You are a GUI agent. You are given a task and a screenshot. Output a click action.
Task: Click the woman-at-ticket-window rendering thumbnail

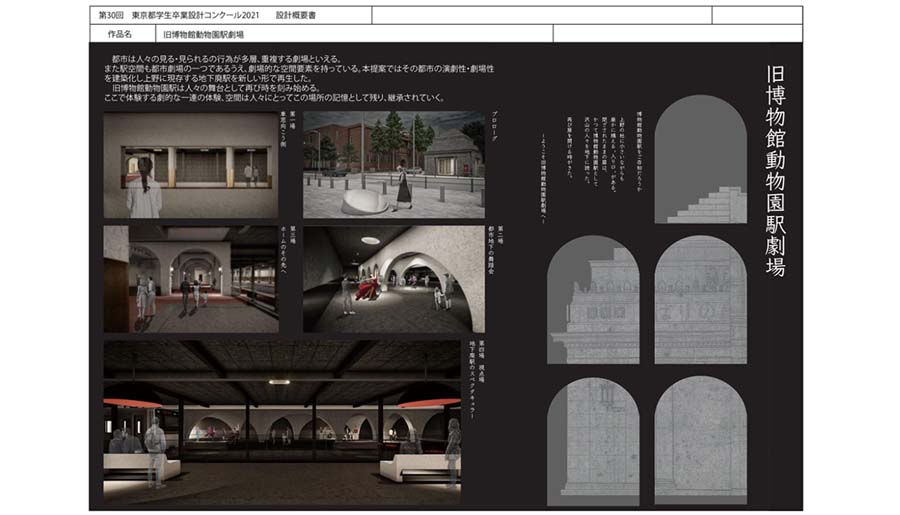pos(190,165)
